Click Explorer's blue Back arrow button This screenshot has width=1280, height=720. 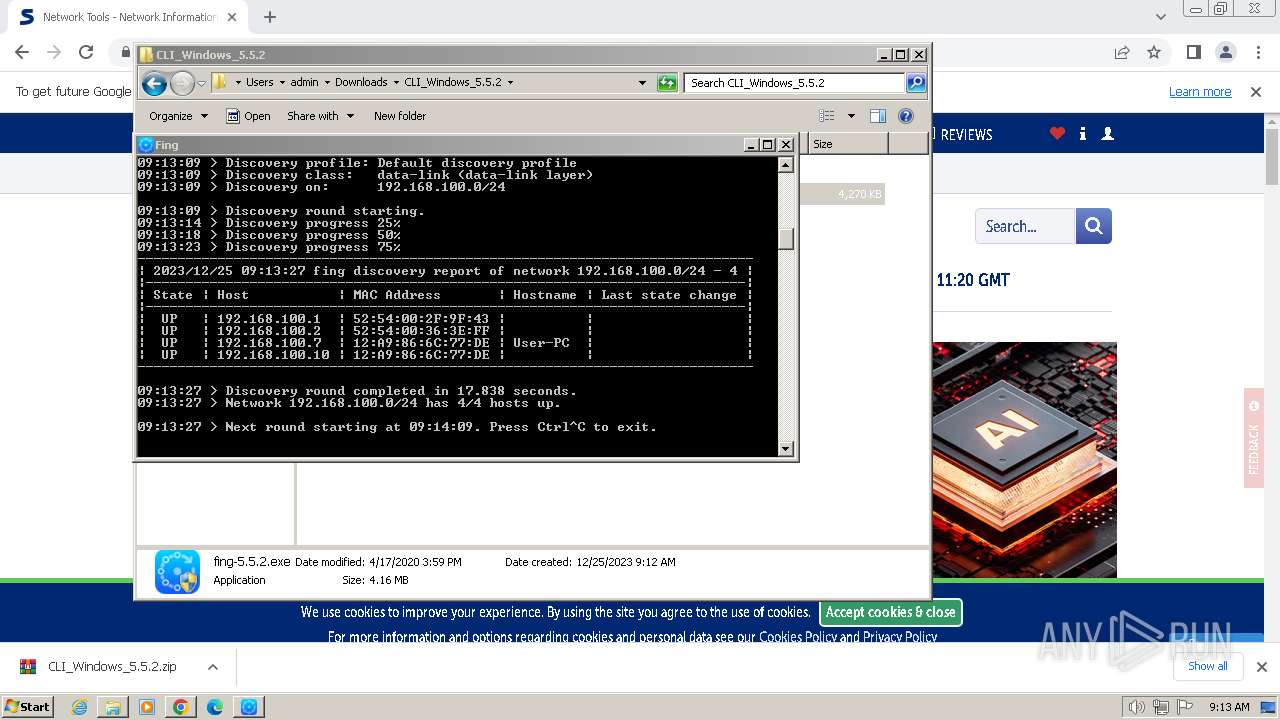pos(154,83)
